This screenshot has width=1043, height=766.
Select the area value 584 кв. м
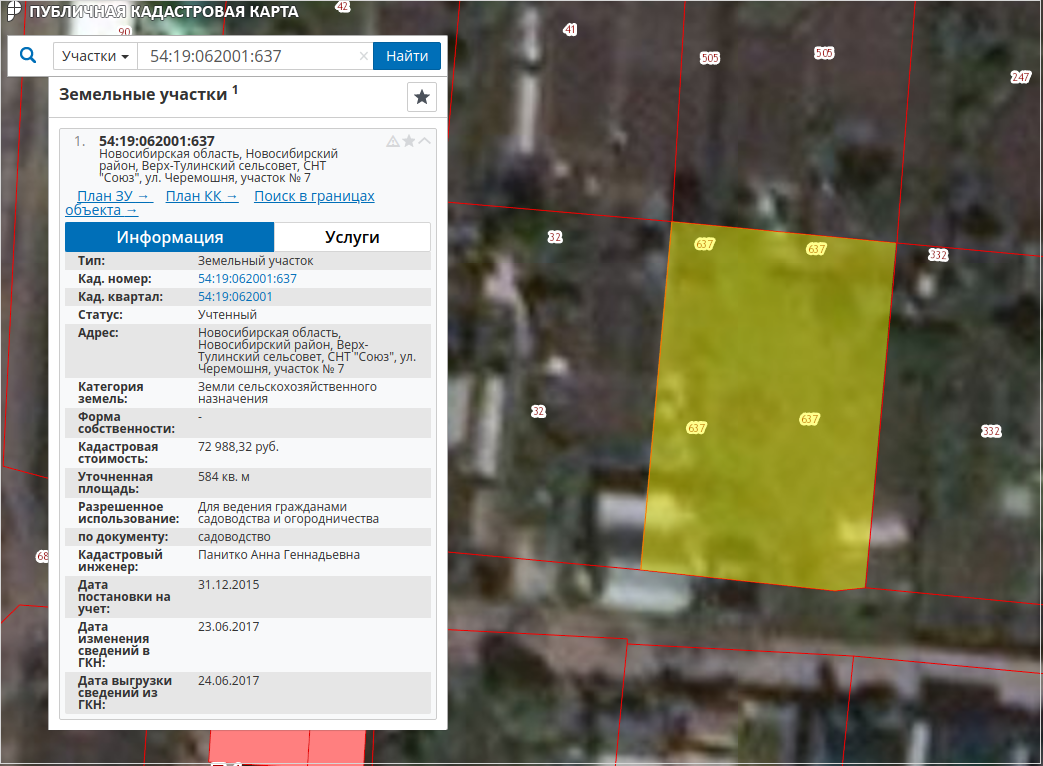pos(224,477)
